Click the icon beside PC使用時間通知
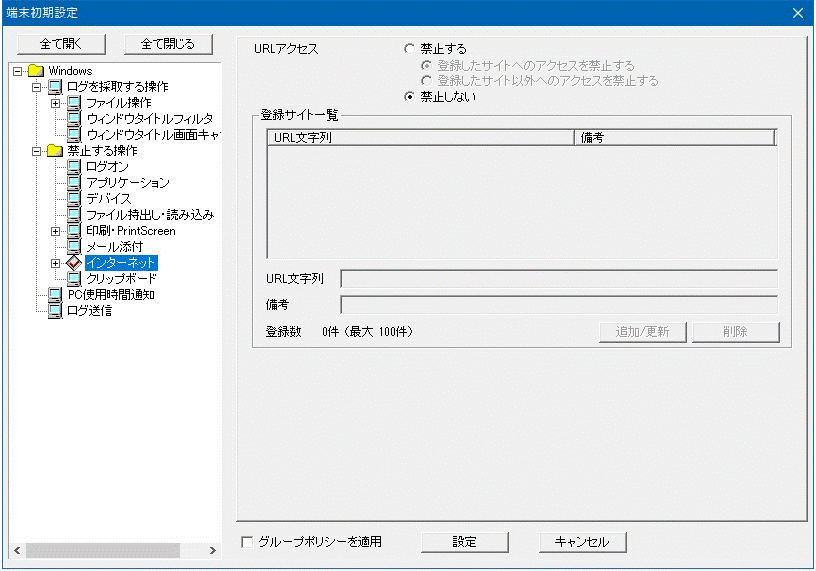This screenshot has width=816, height=571. pyautogui.click(x=55, y=295)
